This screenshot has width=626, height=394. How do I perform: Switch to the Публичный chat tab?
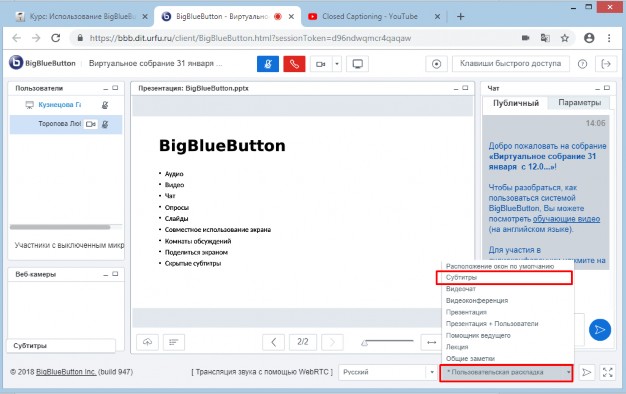[x=515, y=103]
